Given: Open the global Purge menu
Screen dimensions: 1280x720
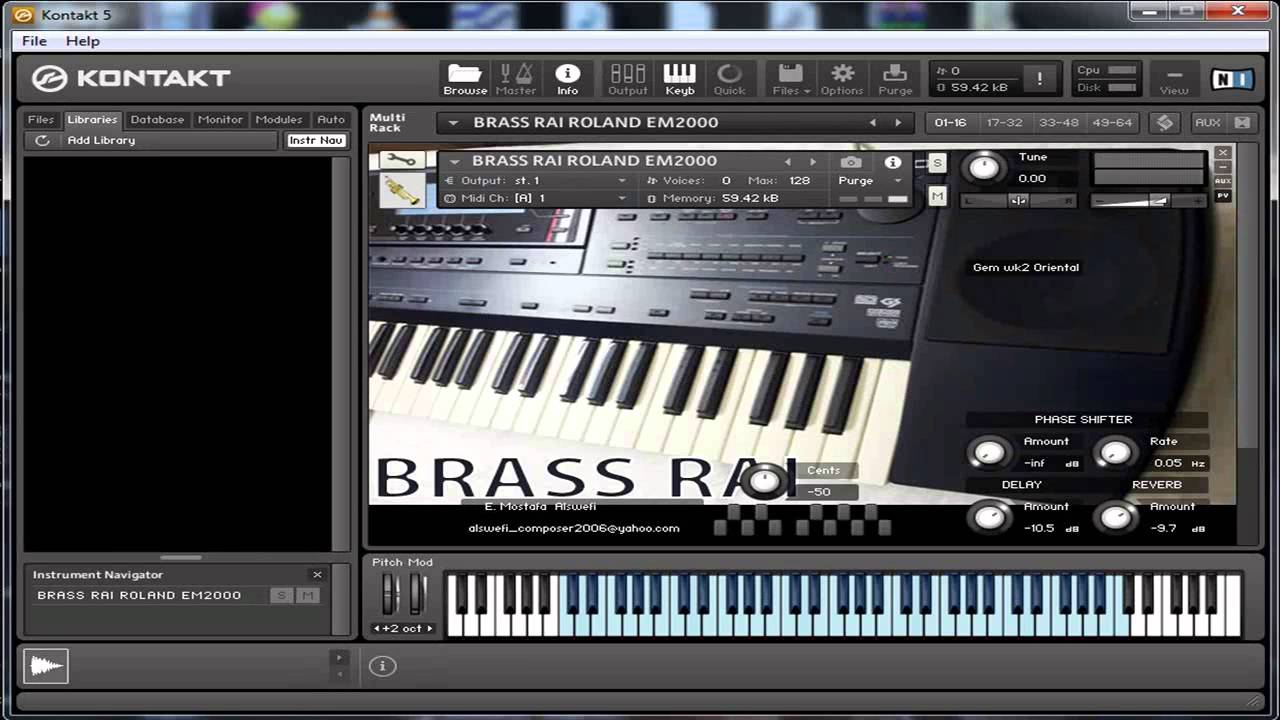Looking at the screenshot, I should 895,79.
